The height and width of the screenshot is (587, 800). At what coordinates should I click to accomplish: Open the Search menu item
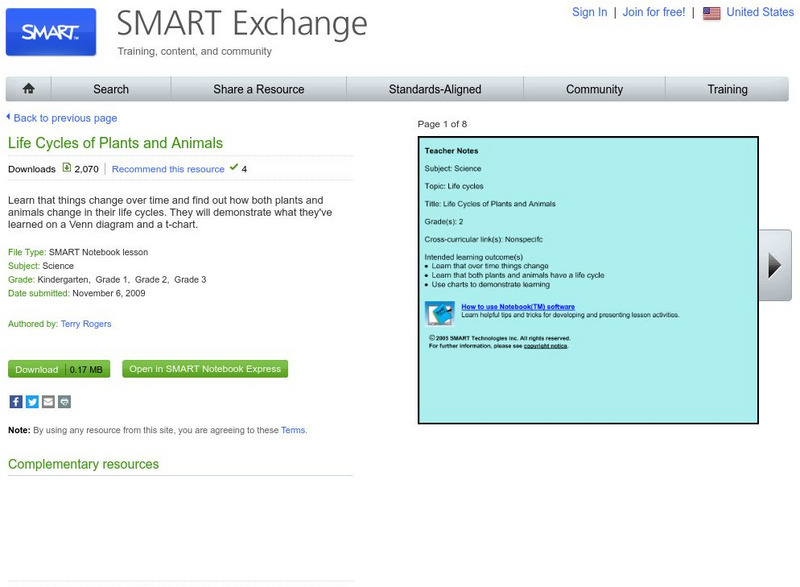pos(111,89)
